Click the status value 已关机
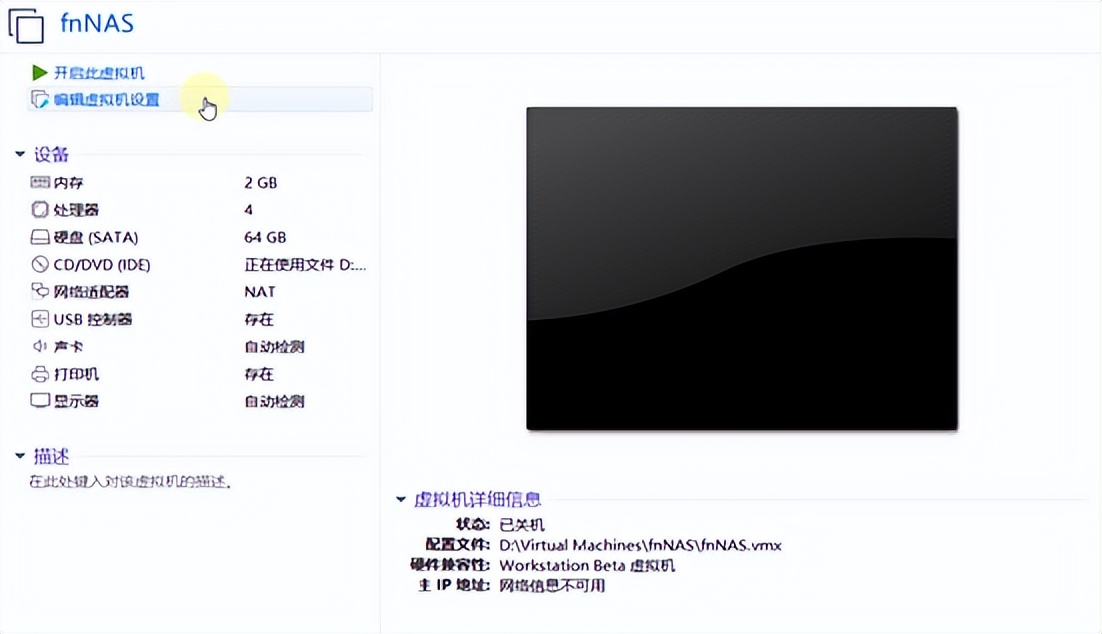This screenshot has height=634, width=1102. click(521, 524)
